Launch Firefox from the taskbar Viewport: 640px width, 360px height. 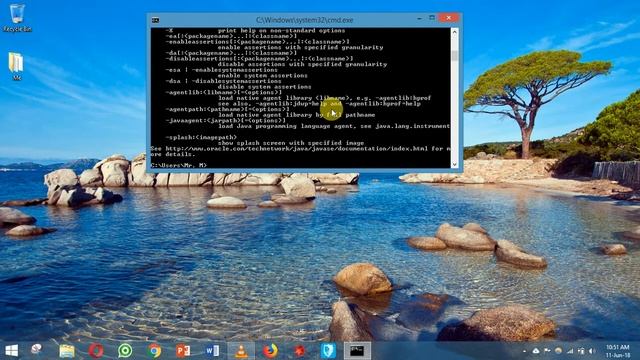[x=270, y=351]
